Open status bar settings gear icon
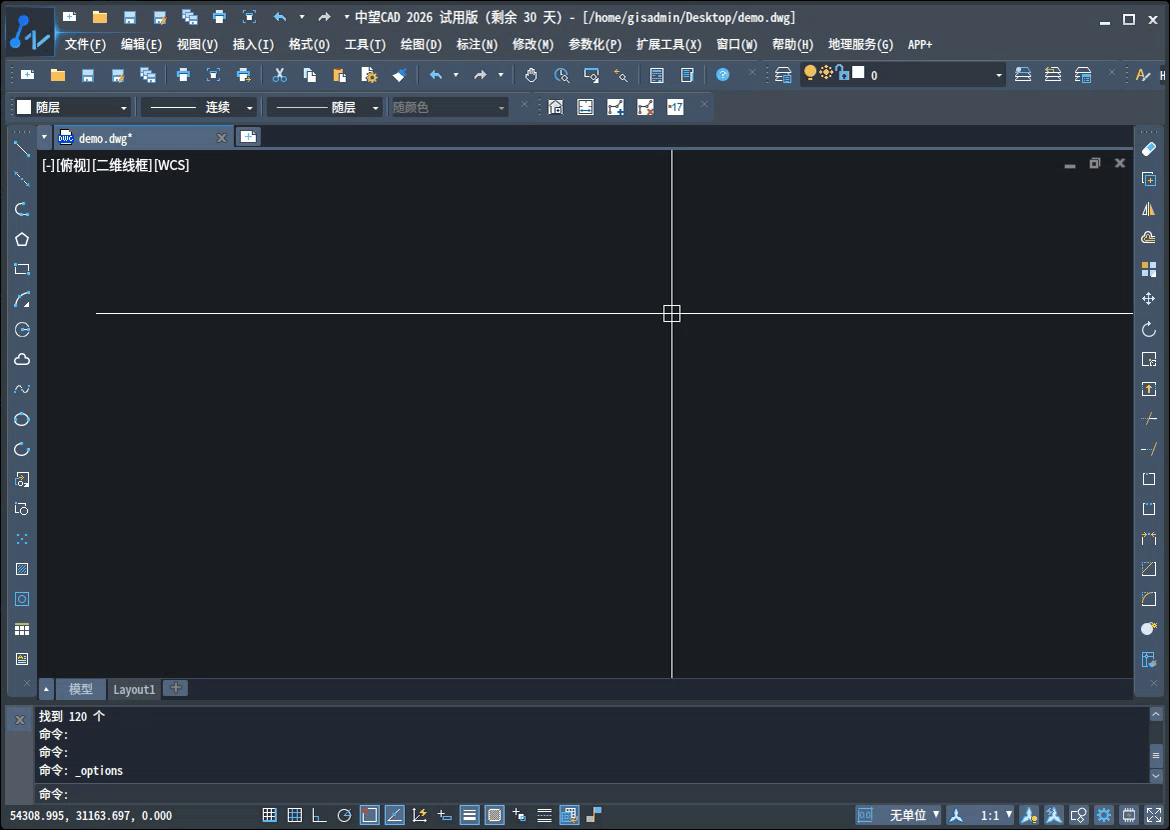 click(x=1104, y=815)
